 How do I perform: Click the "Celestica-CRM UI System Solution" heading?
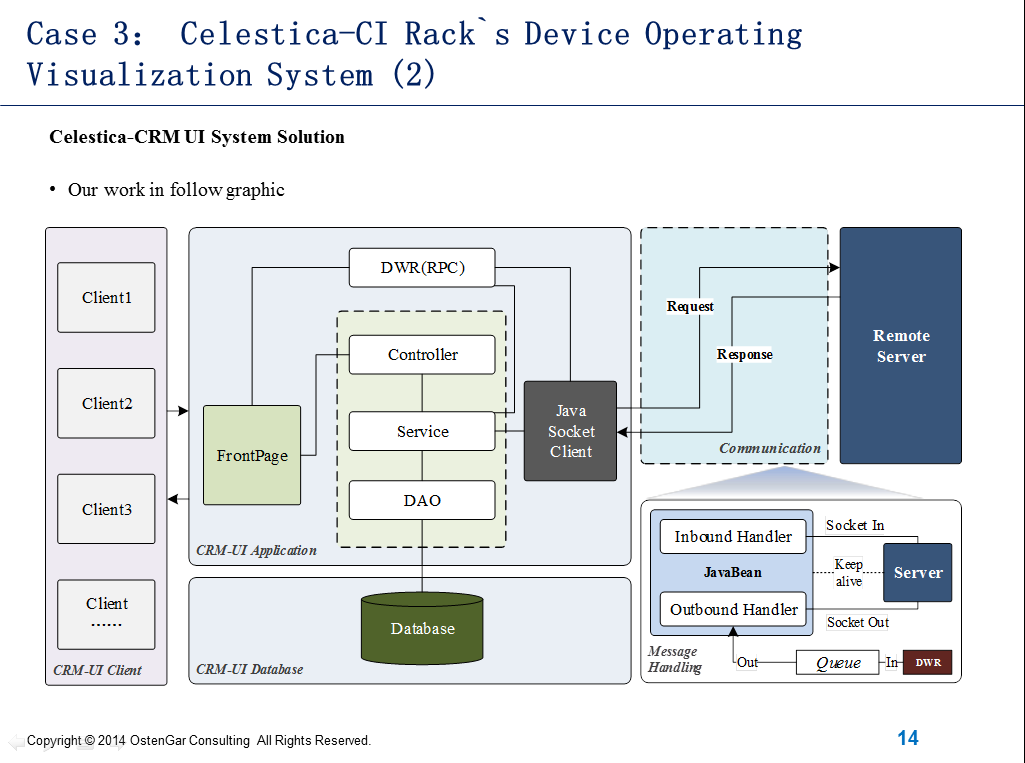[x=197, y=137]
